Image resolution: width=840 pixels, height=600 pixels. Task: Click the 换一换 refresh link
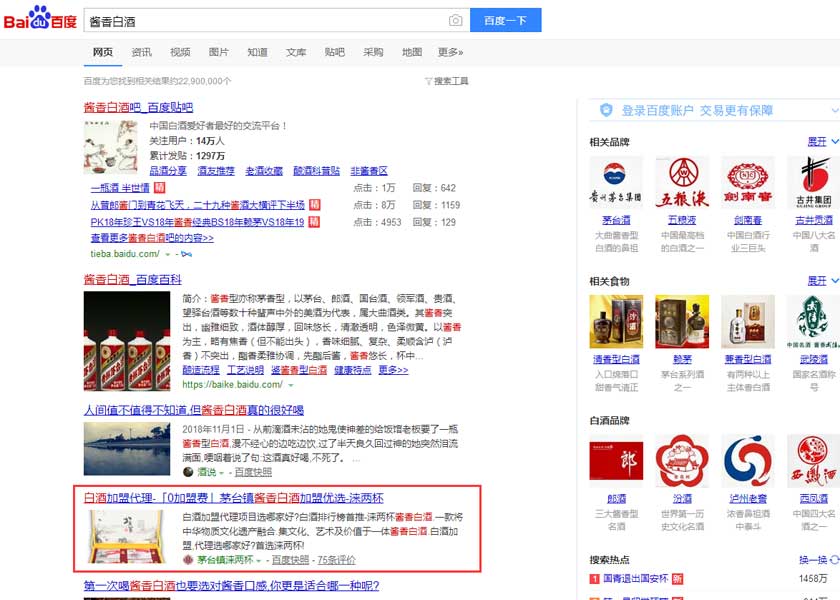tap(813, 560)
